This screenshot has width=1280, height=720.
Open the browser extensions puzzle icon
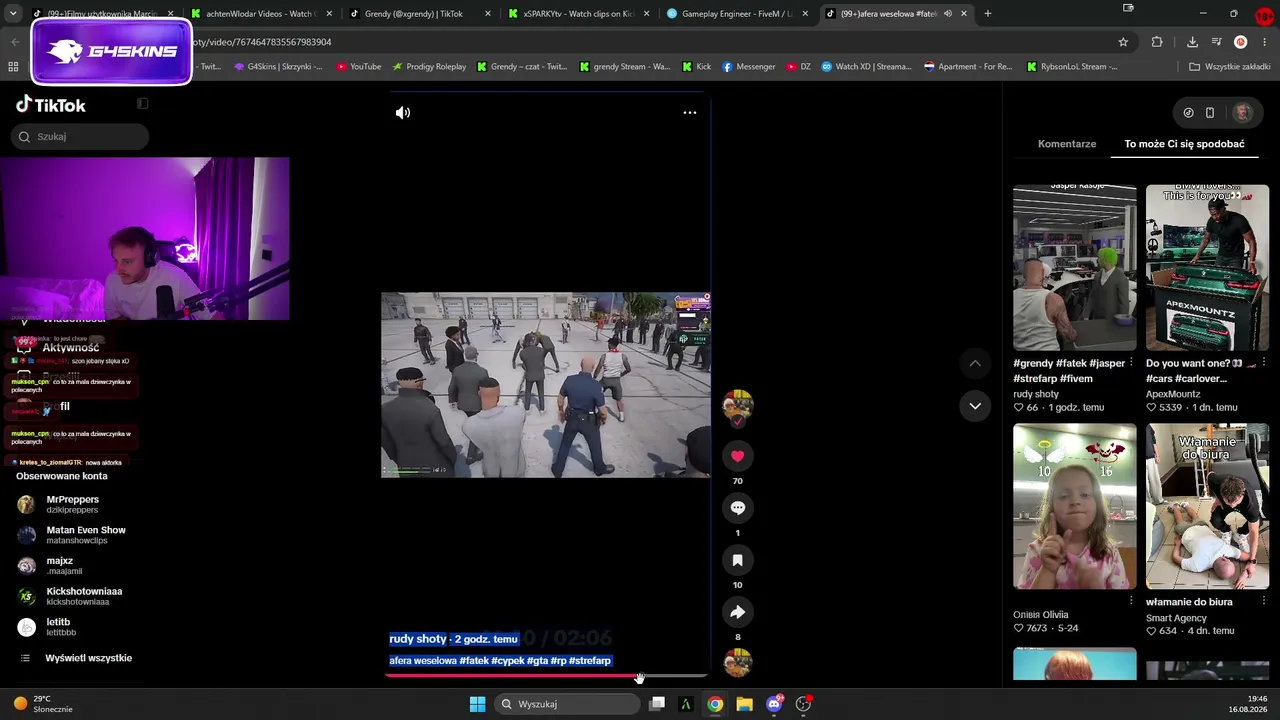[x=1157, y=42]
